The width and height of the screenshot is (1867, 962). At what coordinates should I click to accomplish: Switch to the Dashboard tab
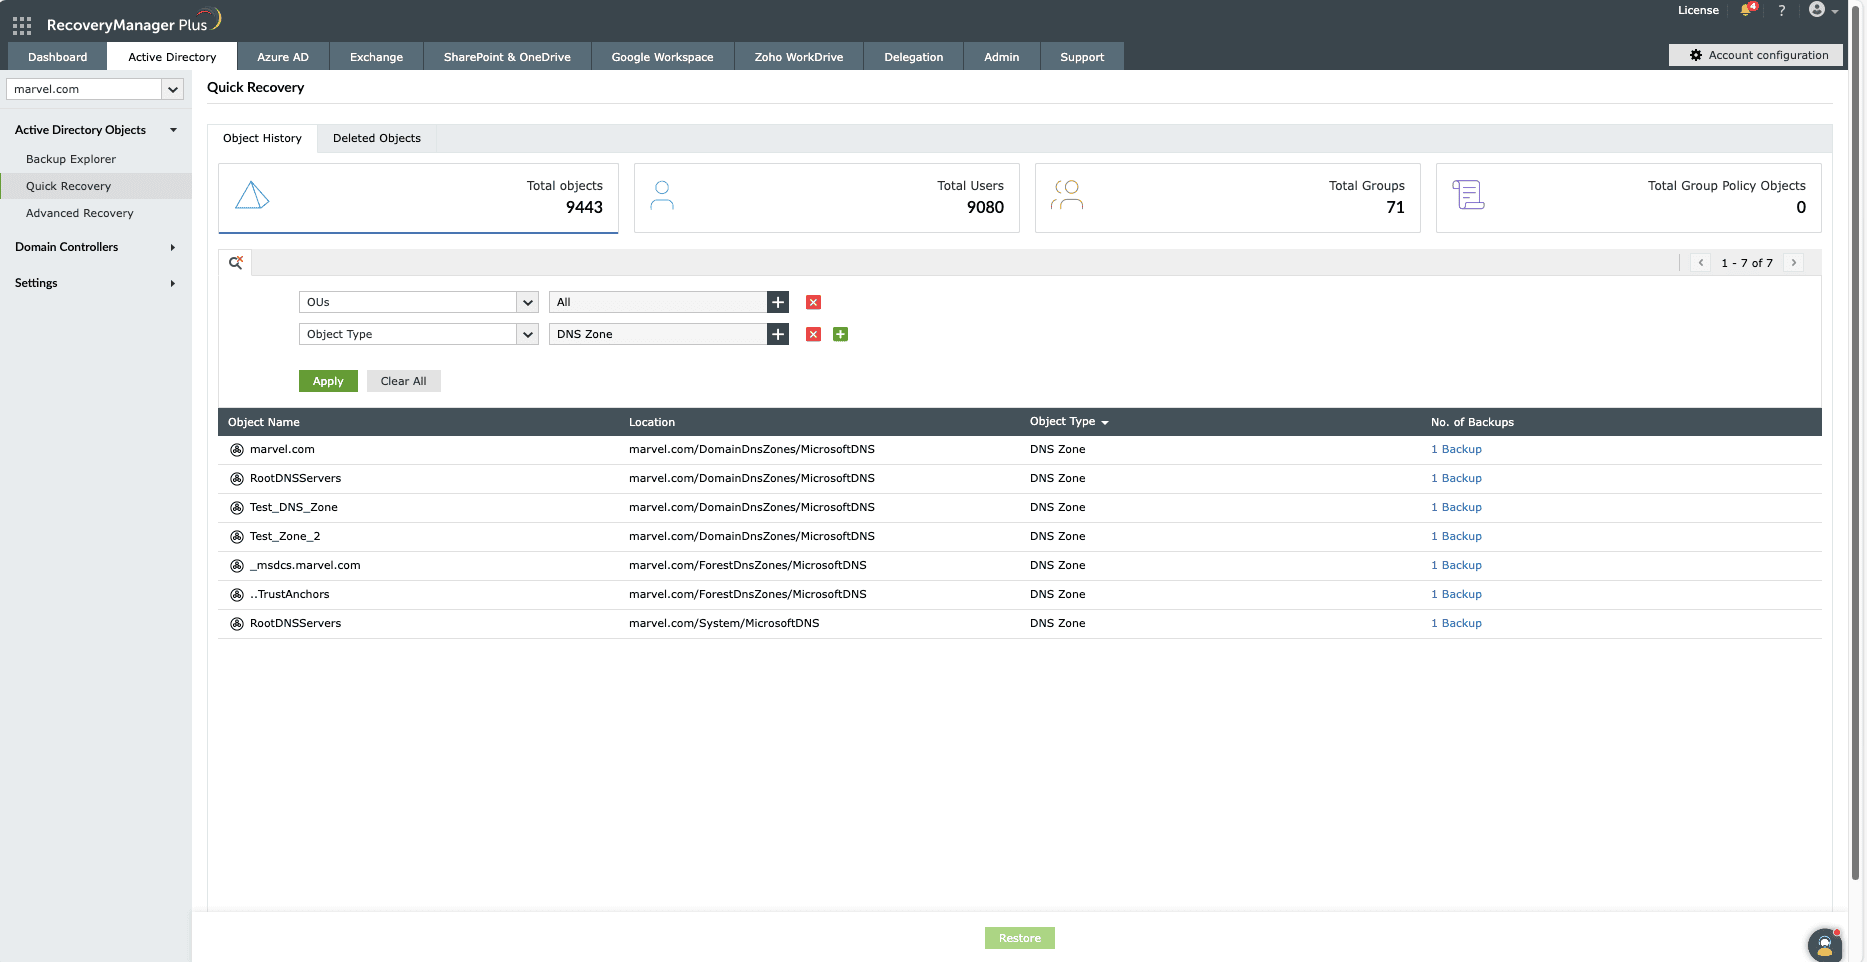tap(58, 57)
